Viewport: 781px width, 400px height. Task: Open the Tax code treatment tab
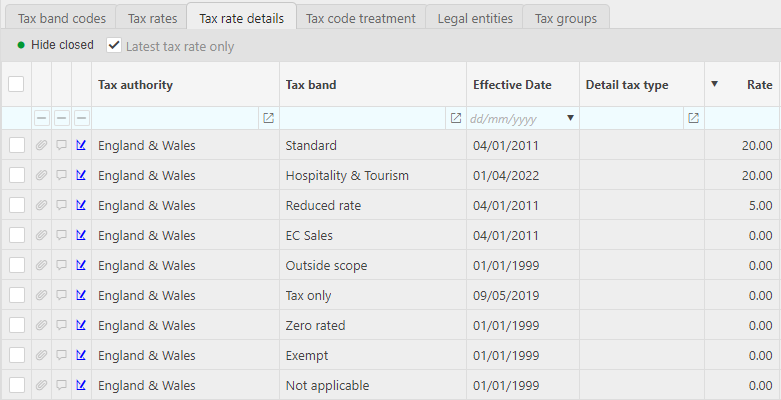[x=360, y=17]
